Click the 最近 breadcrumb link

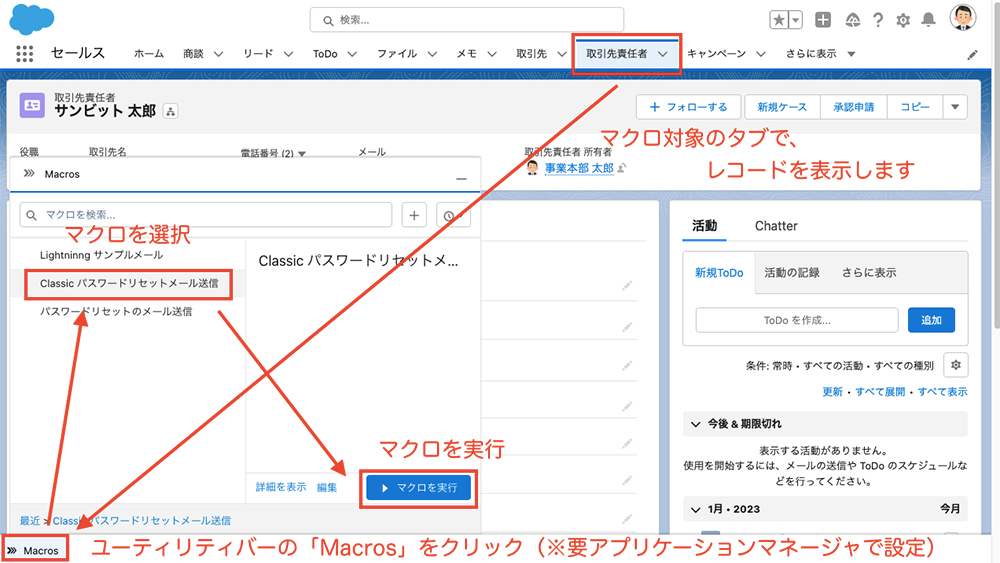point(29,521)
